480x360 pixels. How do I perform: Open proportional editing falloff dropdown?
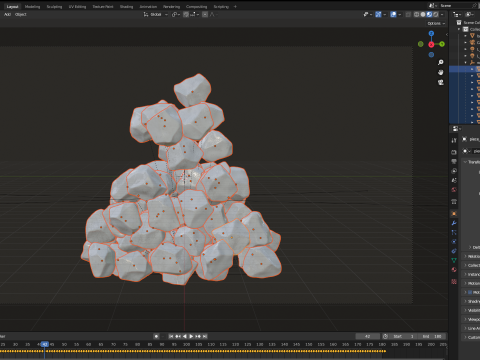click(x=213, y=14)
